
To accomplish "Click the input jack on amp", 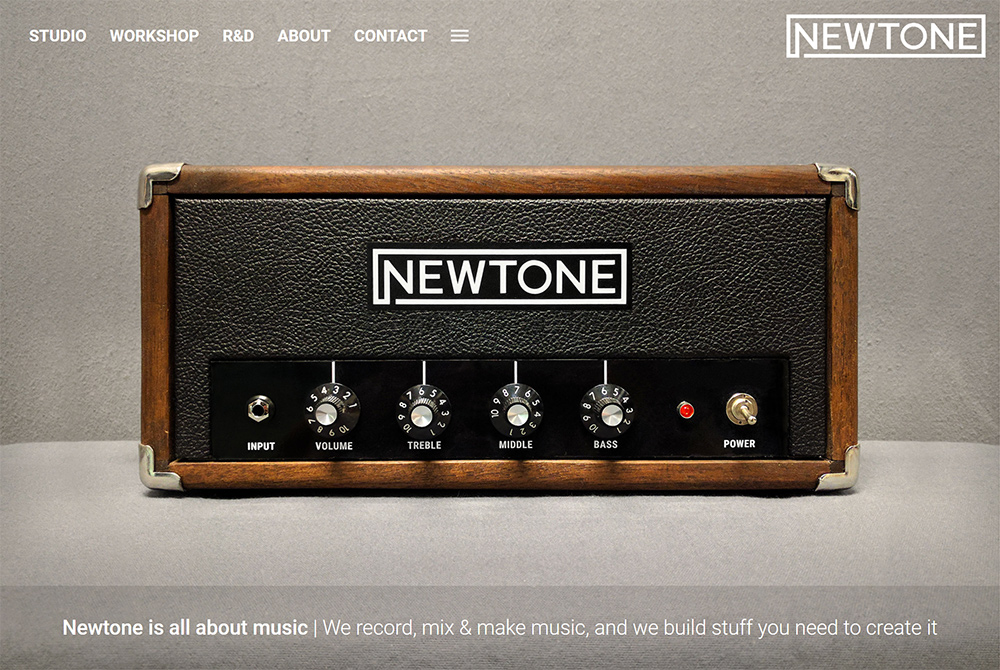I will click(x=260, y=409).
